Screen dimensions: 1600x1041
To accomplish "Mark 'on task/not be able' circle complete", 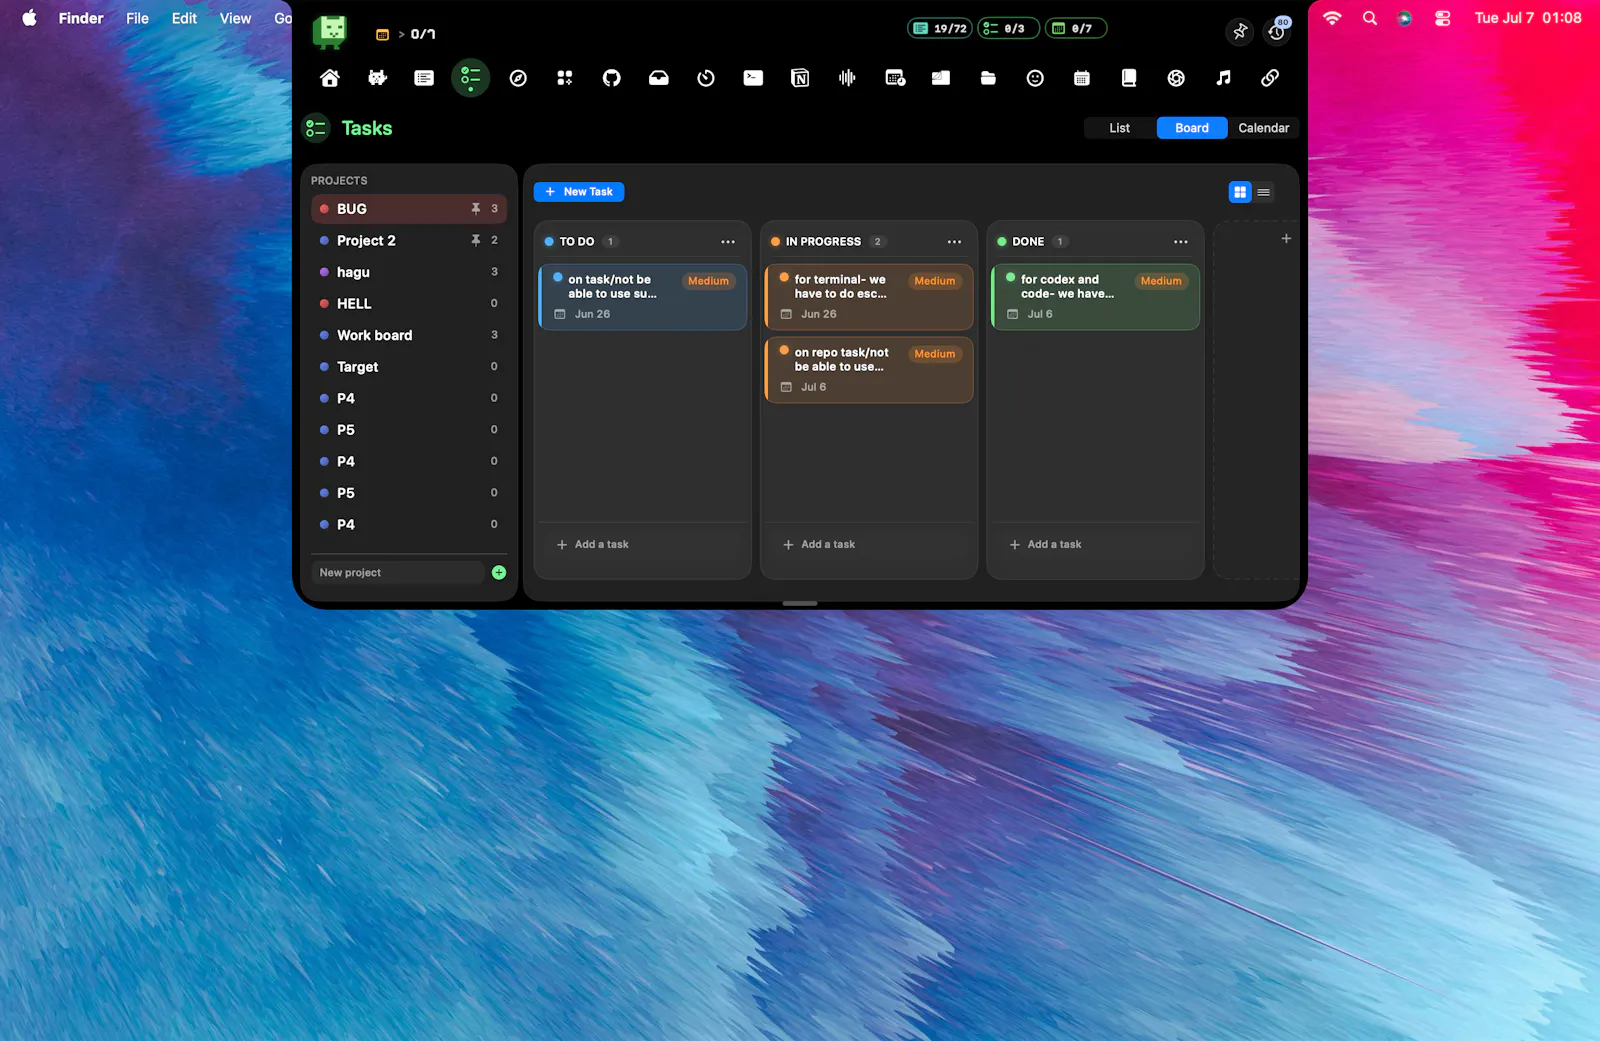I will pos(558,278).
